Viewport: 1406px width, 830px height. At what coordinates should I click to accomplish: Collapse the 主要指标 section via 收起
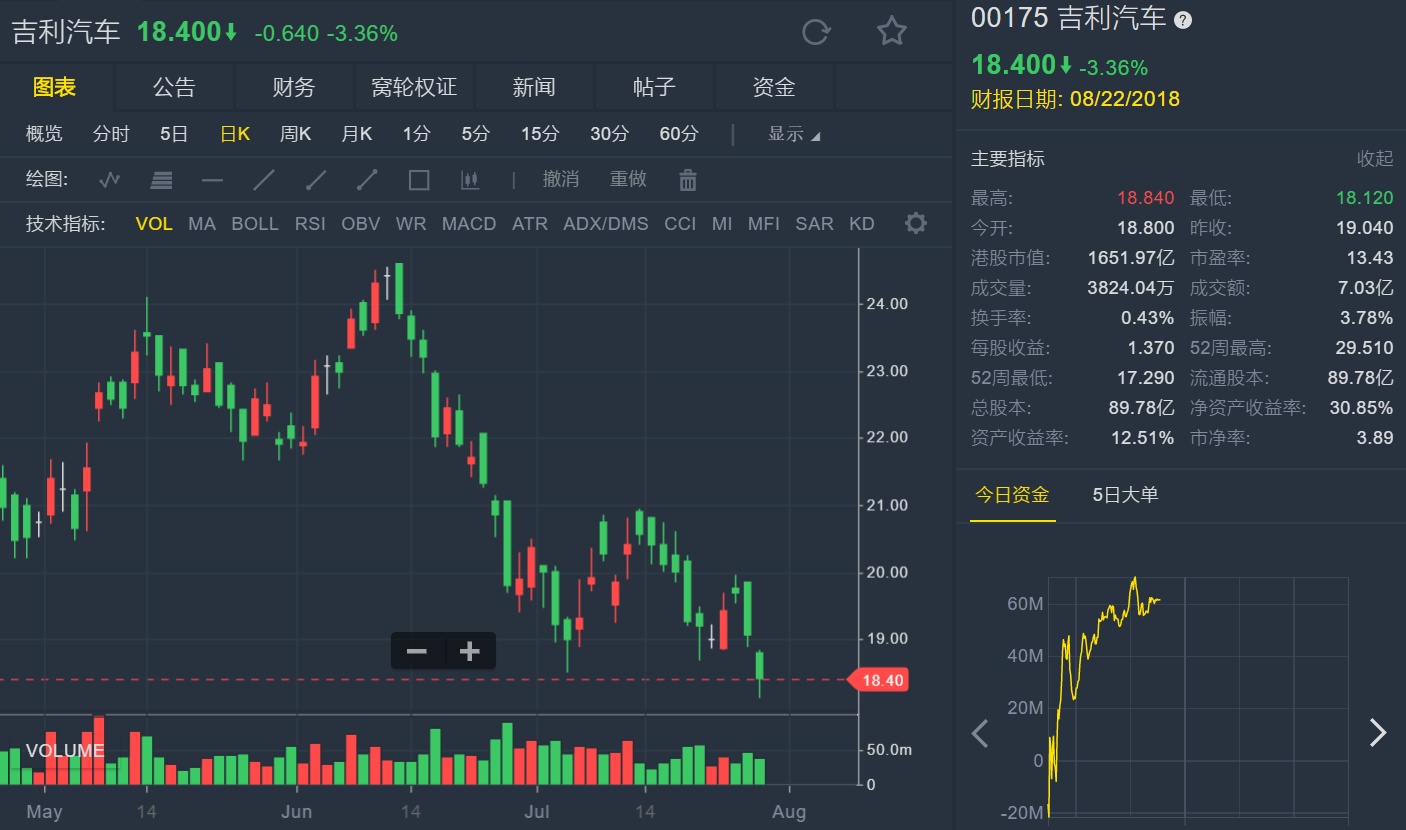pos(1374,159)
